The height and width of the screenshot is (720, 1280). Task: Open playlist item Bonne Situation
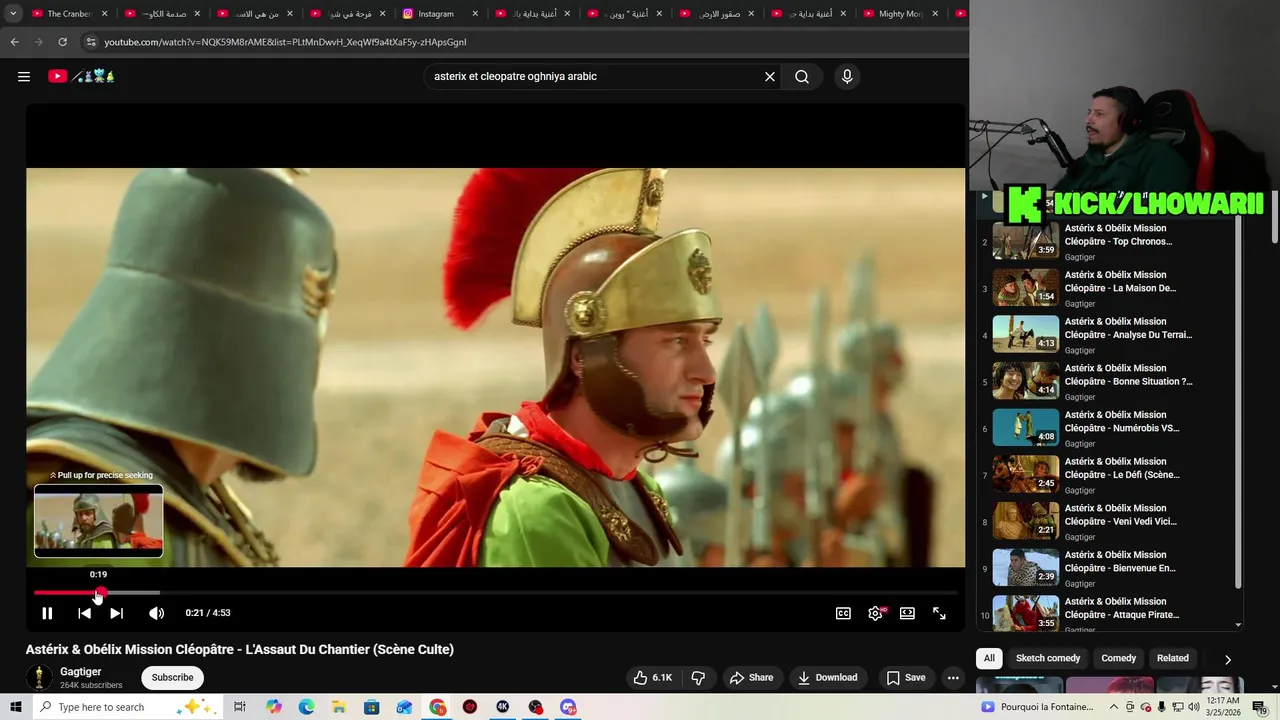(1108, 381)
